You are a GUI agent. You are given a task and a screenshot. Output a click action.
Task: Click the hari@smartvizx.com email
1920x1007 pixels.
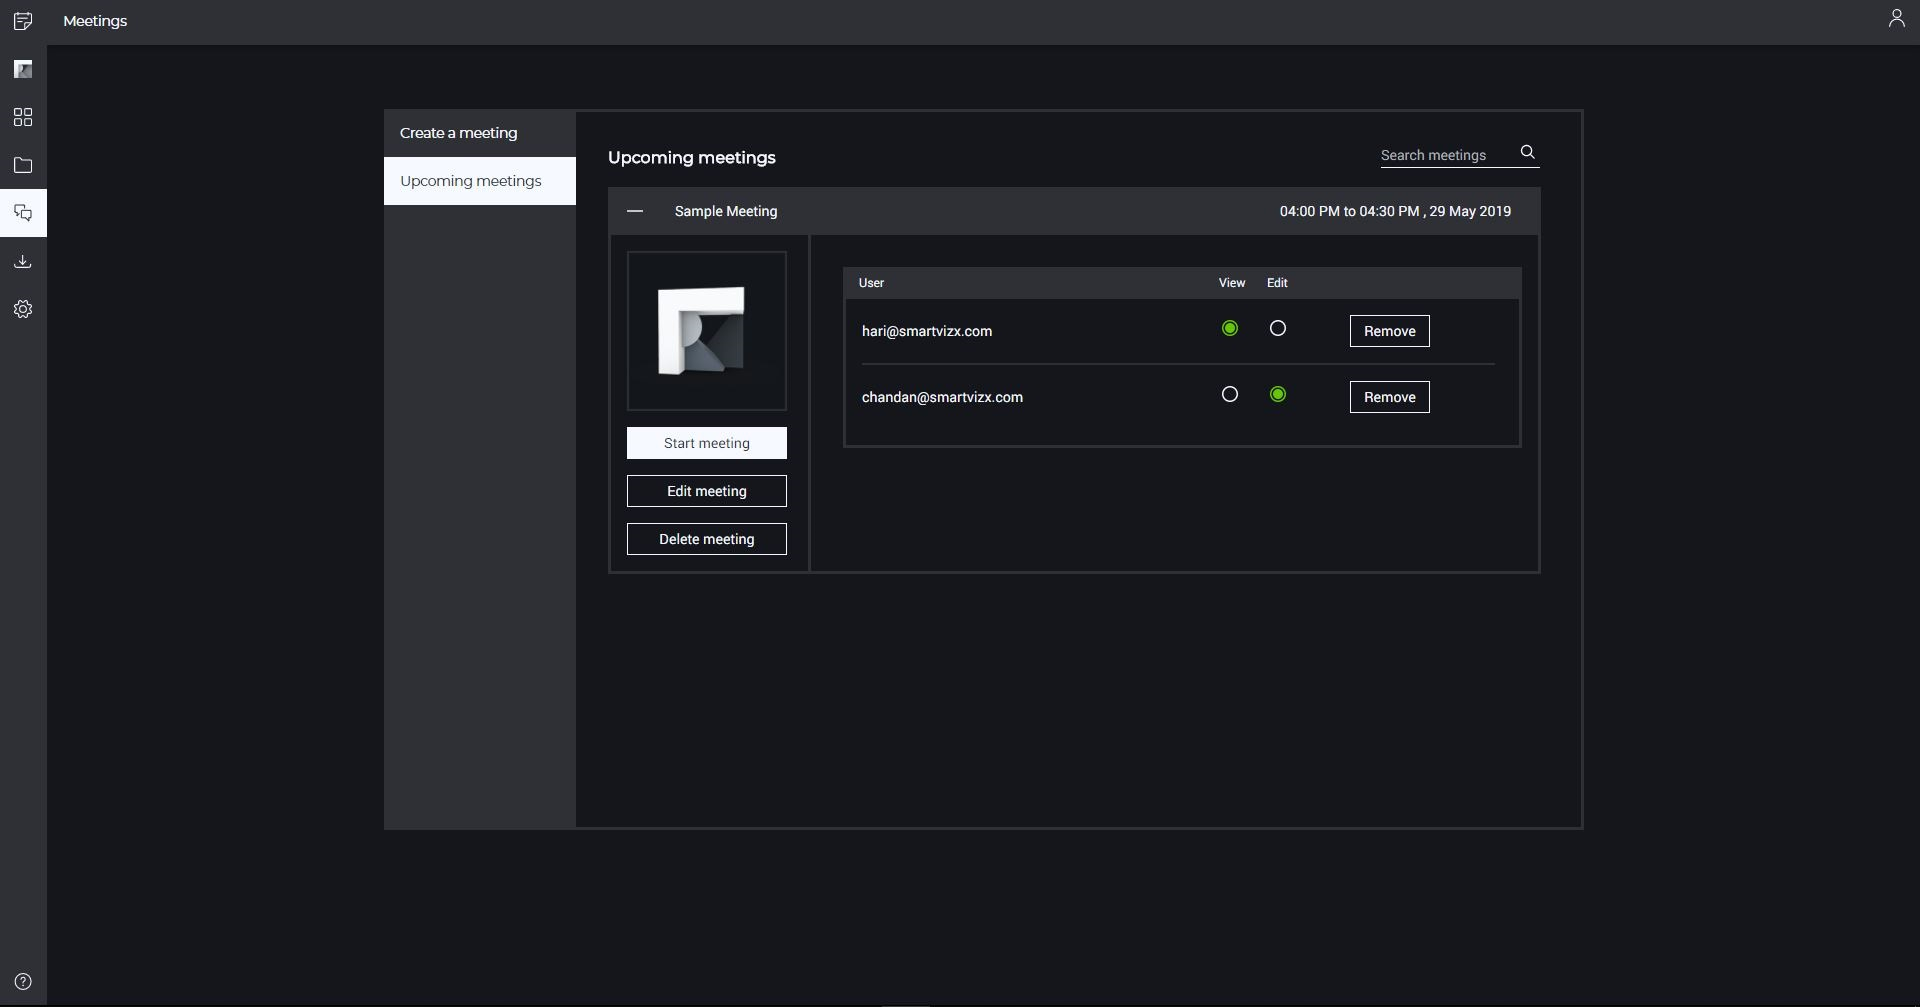coord(927,331)
